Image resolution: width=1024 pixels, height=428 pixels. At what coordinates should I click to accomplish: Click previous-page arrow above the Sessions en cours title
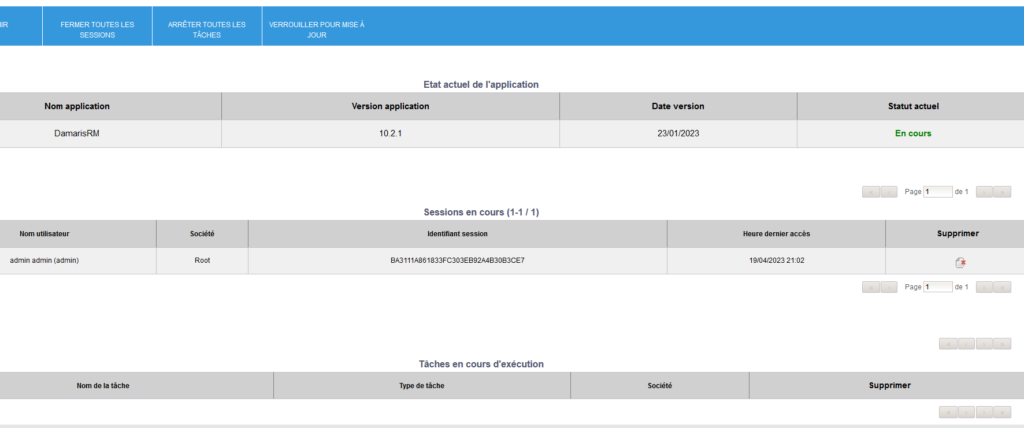[x=888, y=191]
